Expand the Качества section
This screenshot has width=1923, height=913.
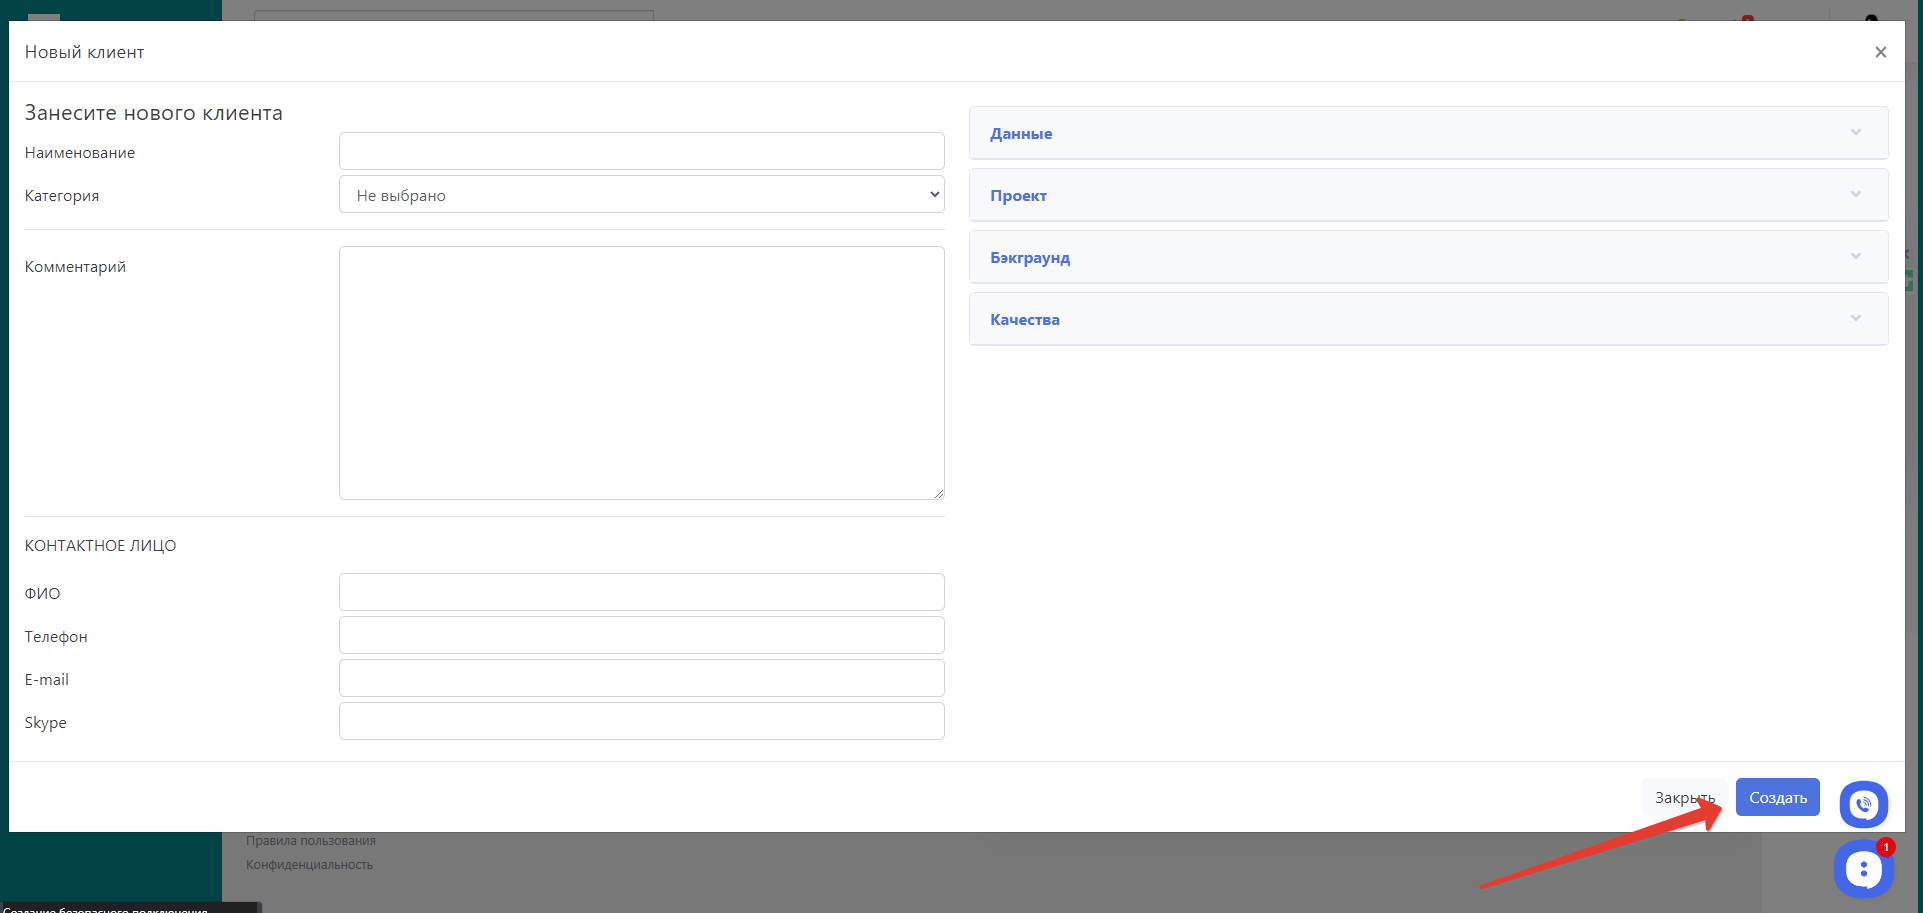pyautogui.click(x=1025, y=320)
